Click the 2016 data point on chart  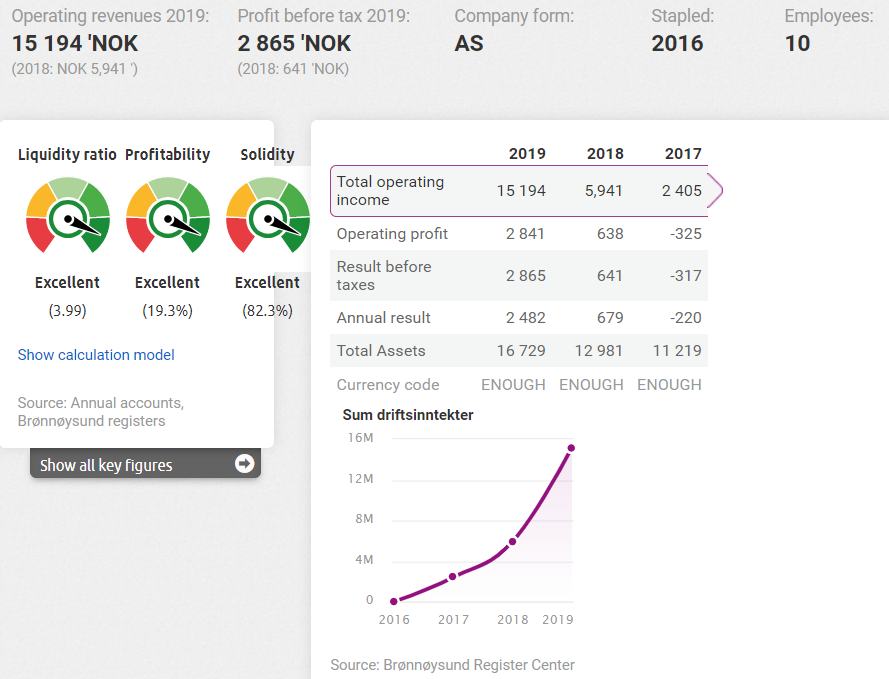click(x=394, y=601)
